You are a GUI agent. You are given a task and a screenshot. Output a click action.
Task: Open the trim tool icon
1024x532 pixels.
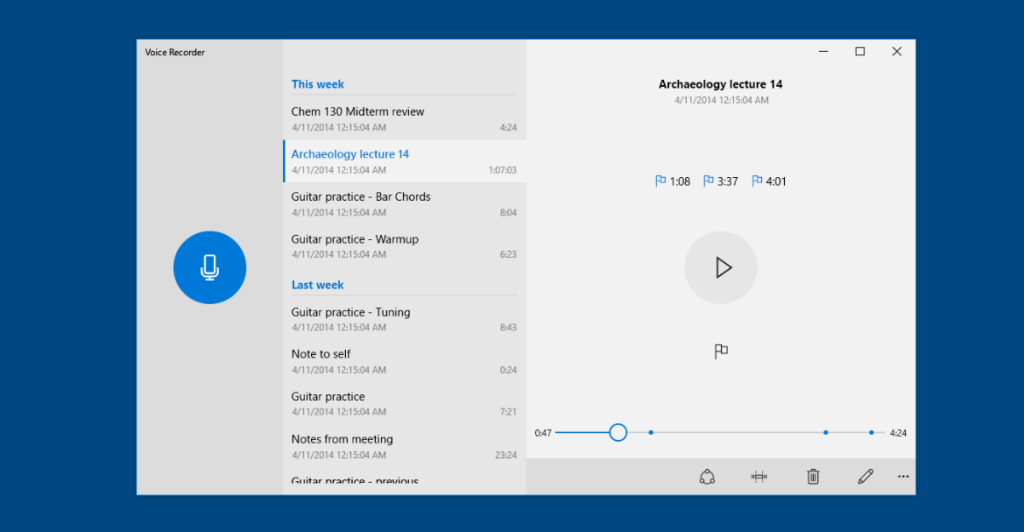[759, 477]
